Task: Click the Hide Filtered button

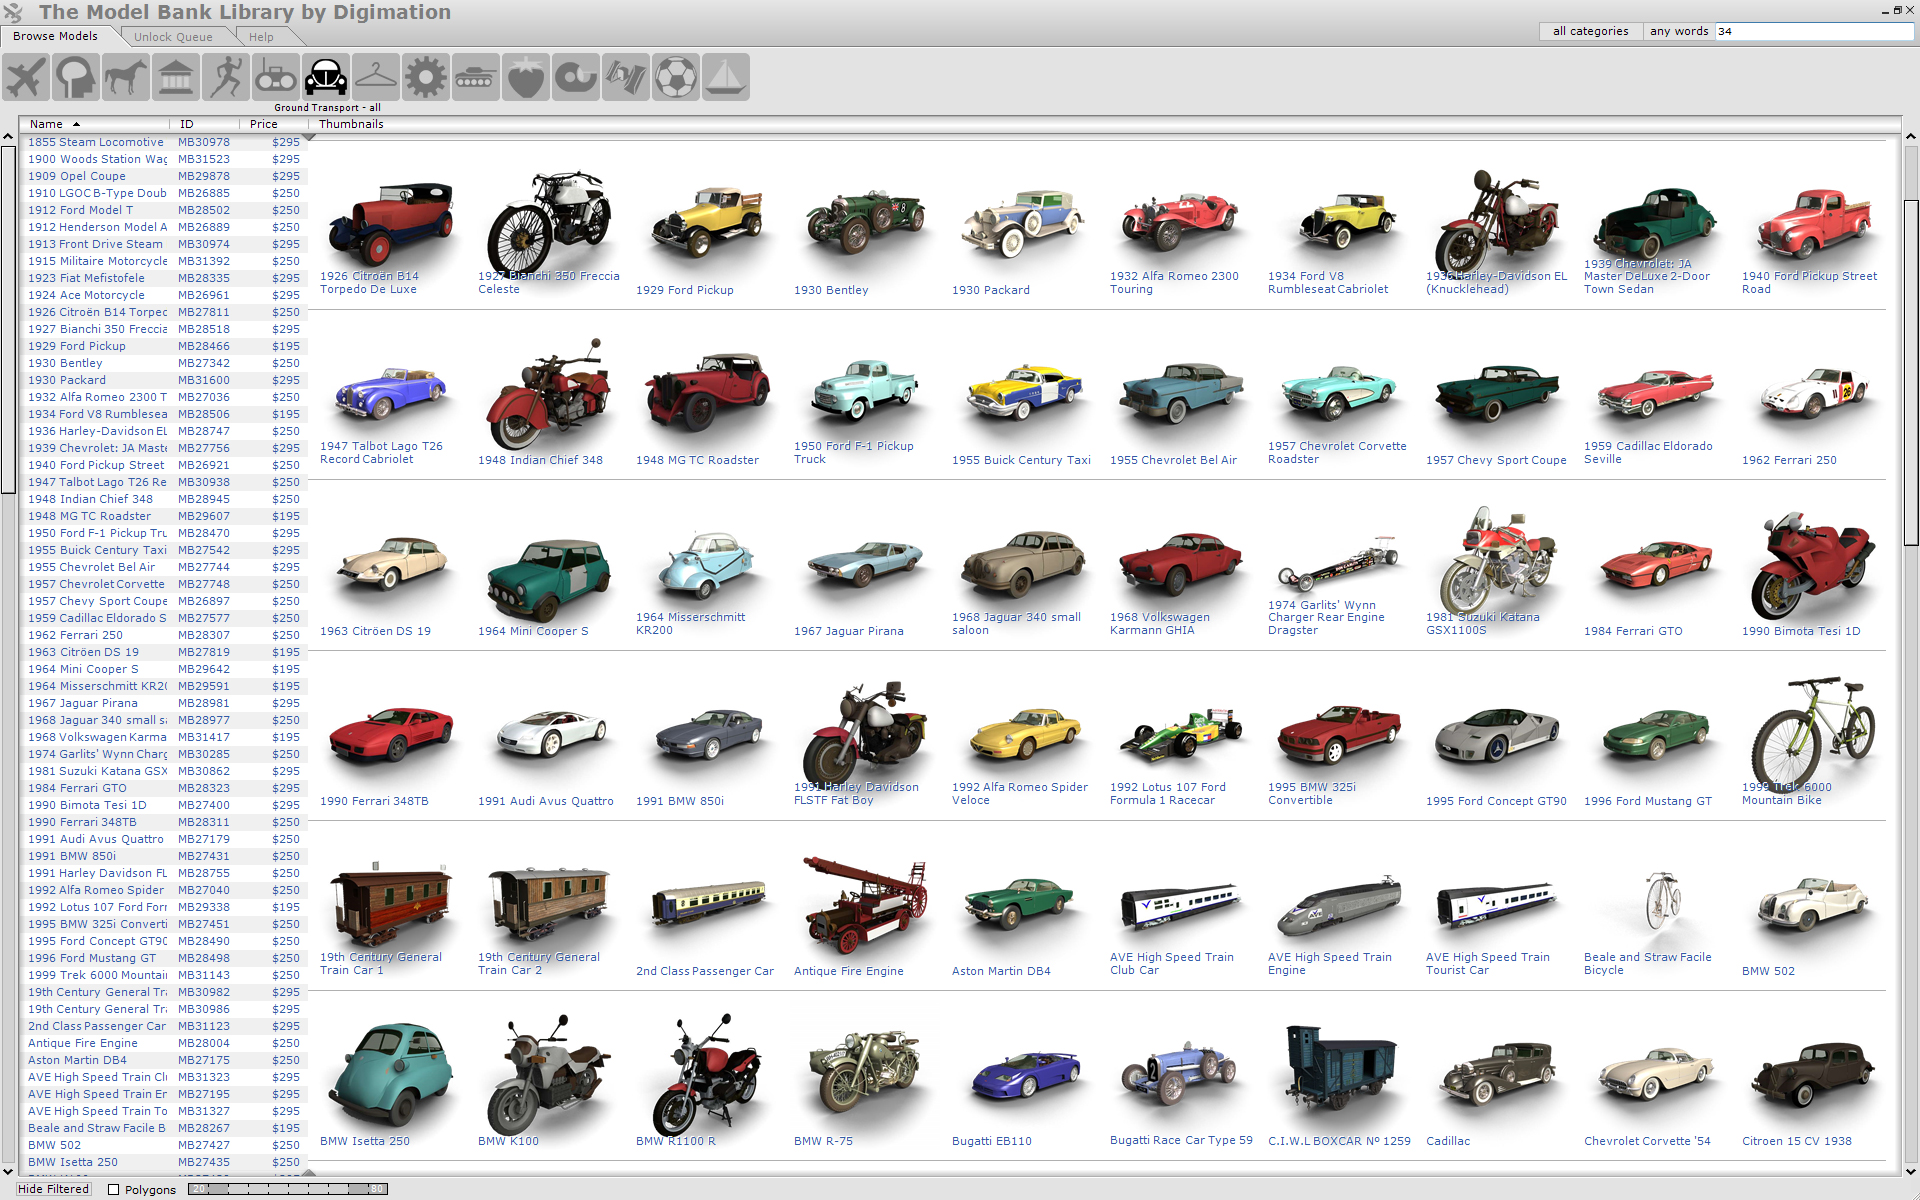Action: pos(54,1189)
